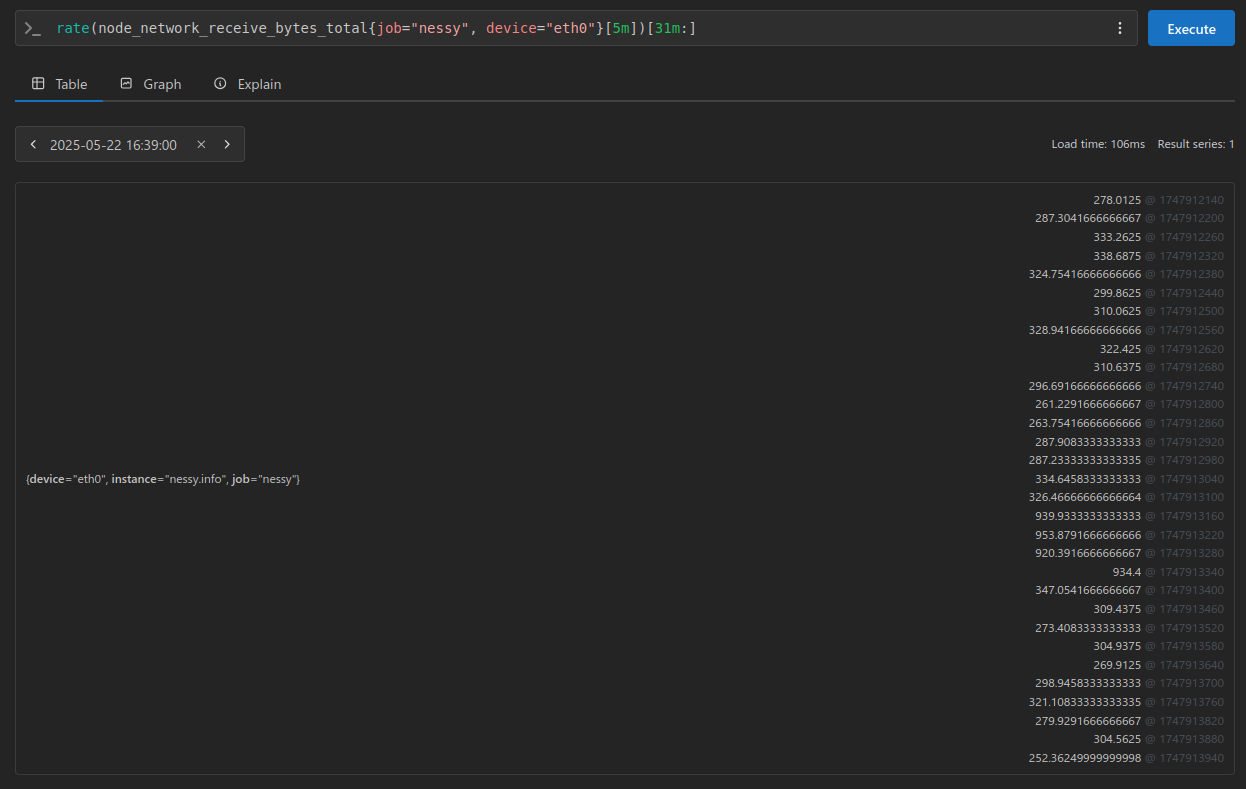Open the Explain tab

(247, 84)
